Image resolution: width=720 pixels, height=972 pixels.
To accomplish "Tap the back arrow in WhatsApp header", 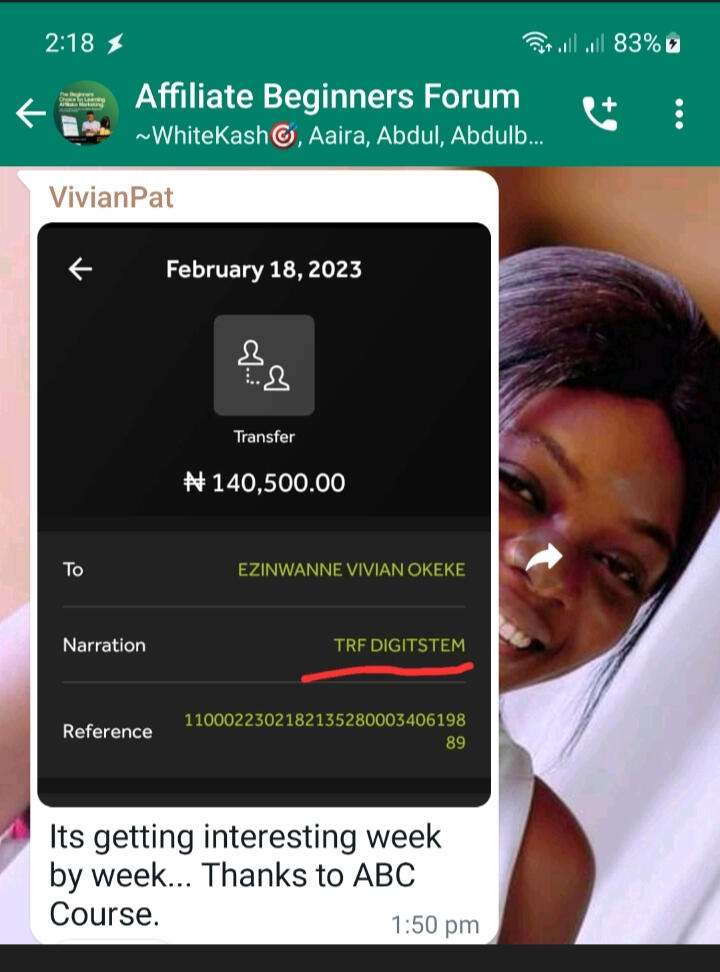I will [x=30, y=114].
